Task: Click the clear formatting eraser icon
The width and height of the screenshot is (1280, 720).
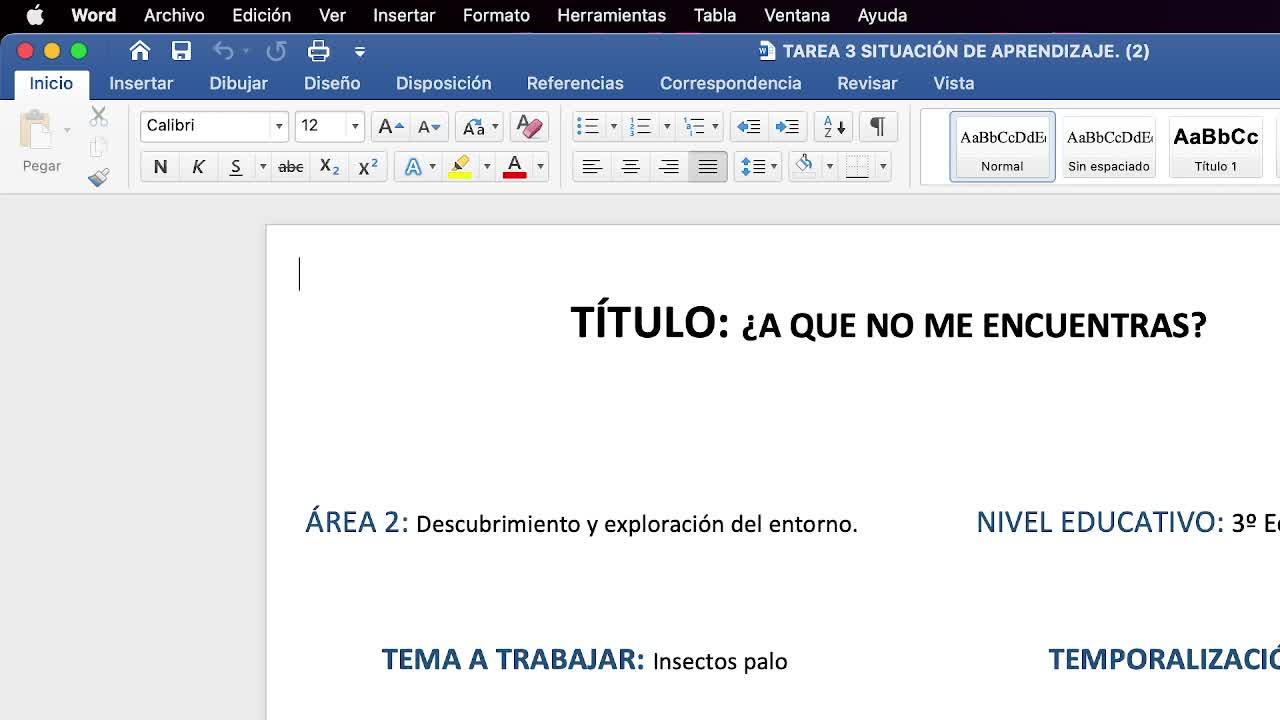Action: coord(528,126)
